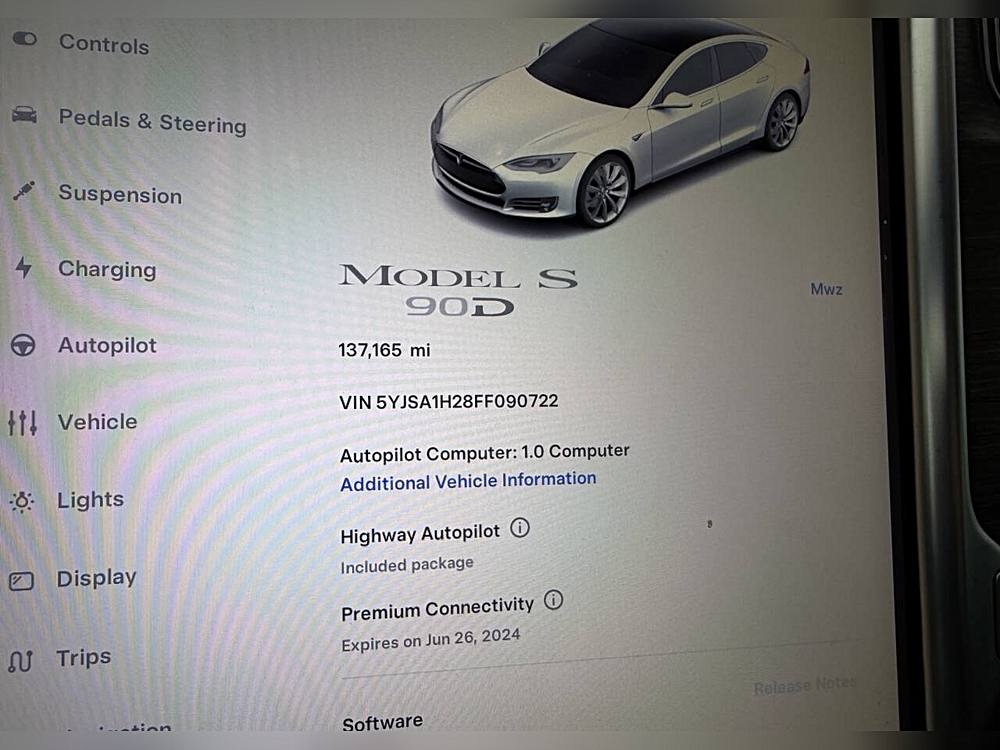The height and width of the screenshot is (750, 1000).
Task: Show Premium Connectivity info circle
Action: (553, 599)
